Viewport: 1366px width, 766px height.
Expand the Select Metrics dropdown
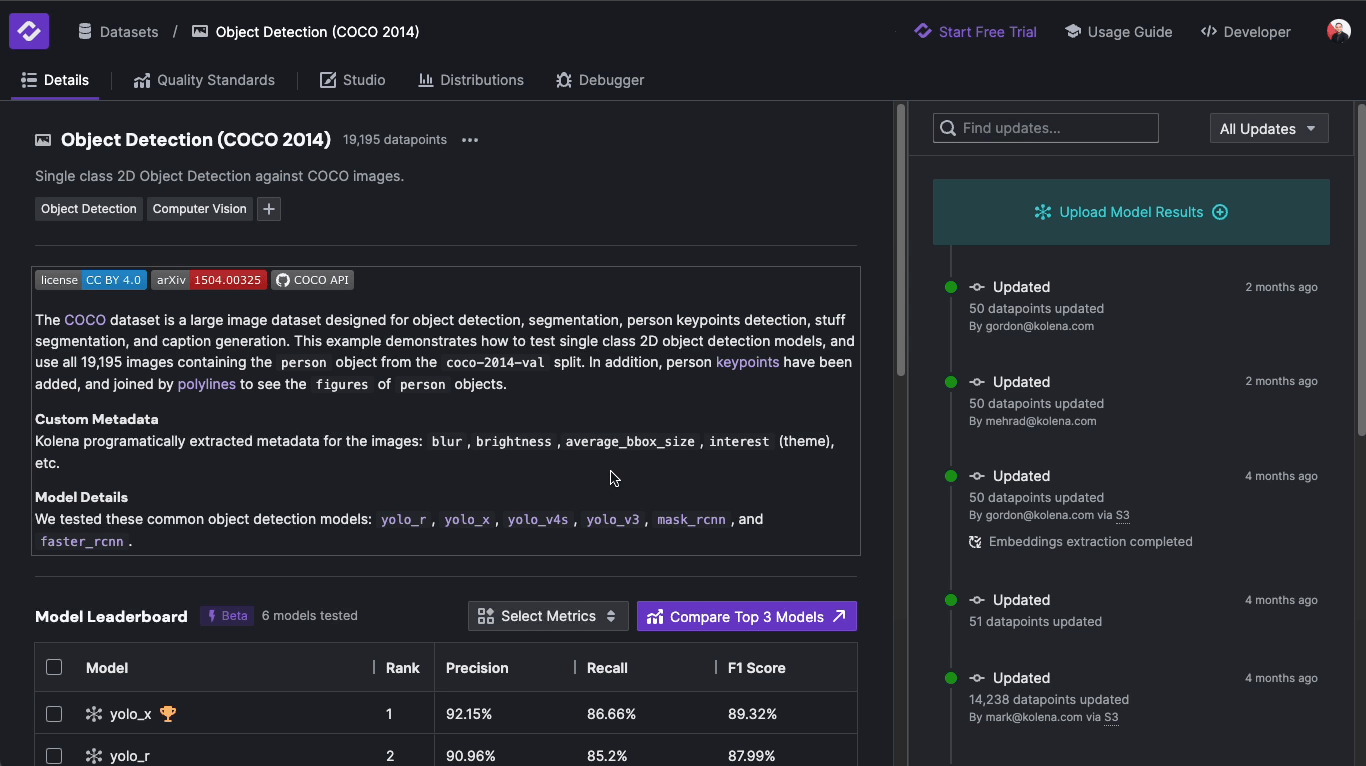[x=547, y=616]
